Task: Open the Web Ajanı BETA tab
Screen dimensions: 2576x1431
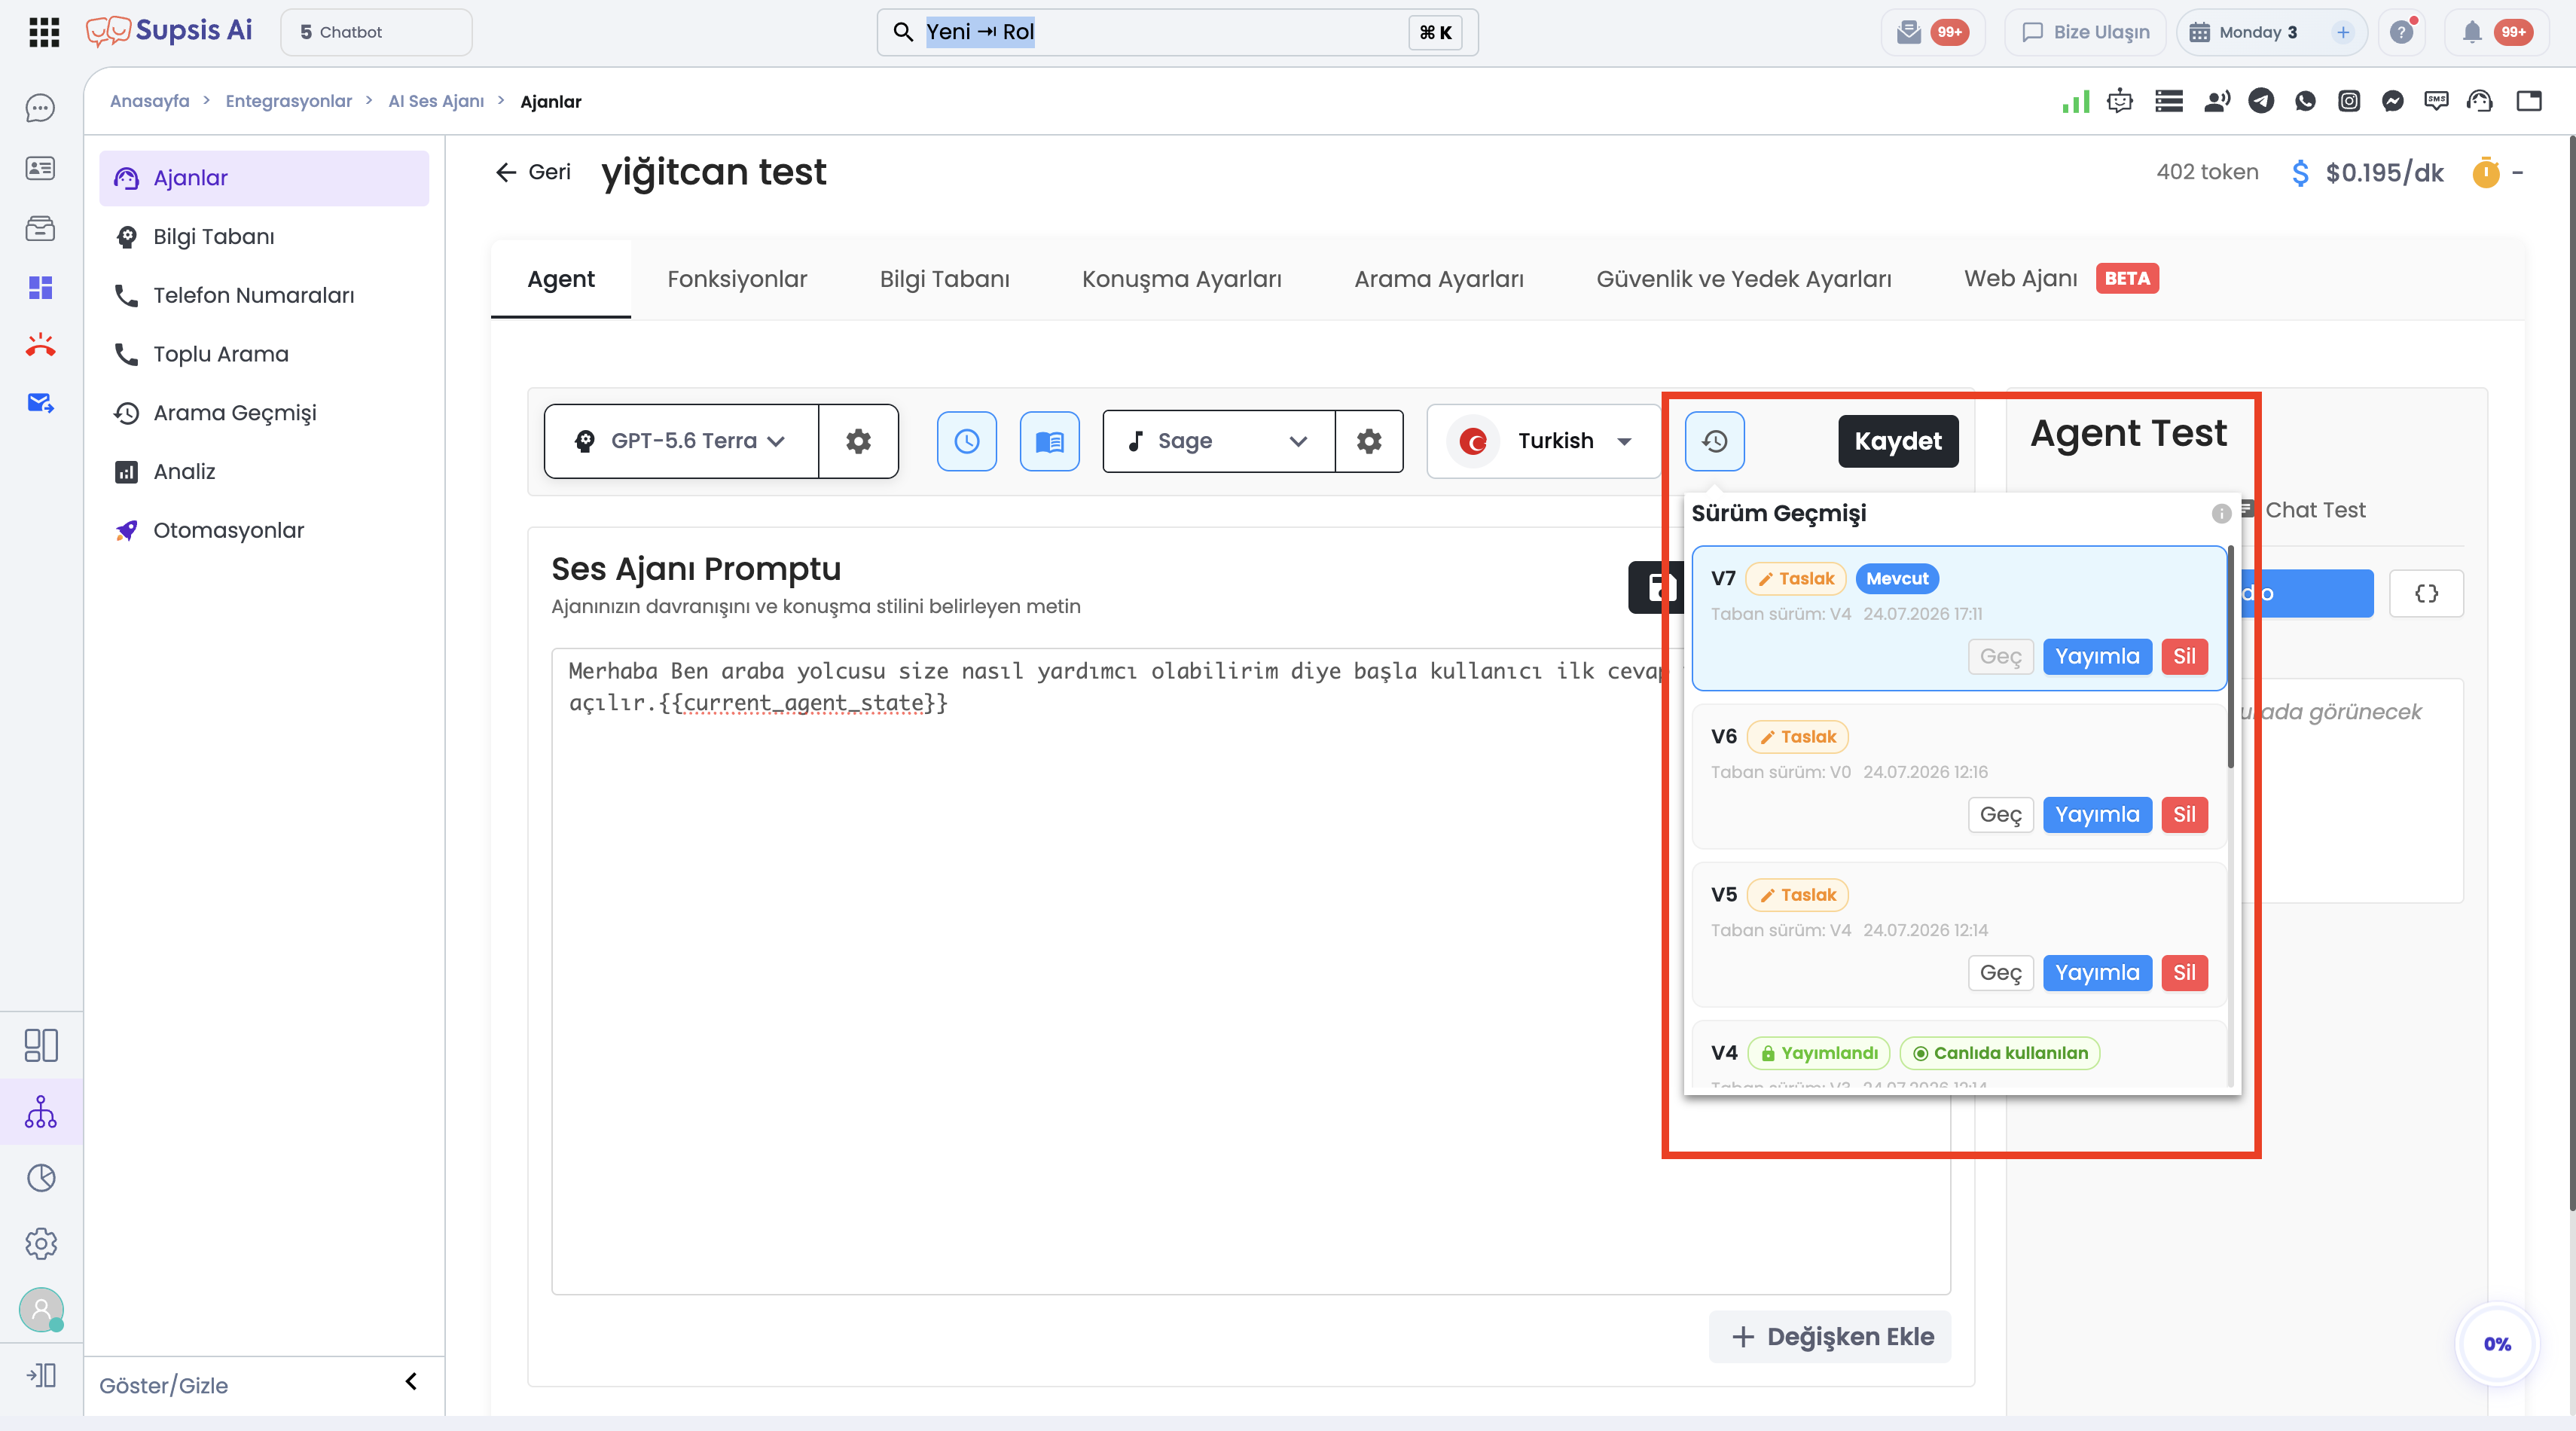Action: coord(2061,279)
